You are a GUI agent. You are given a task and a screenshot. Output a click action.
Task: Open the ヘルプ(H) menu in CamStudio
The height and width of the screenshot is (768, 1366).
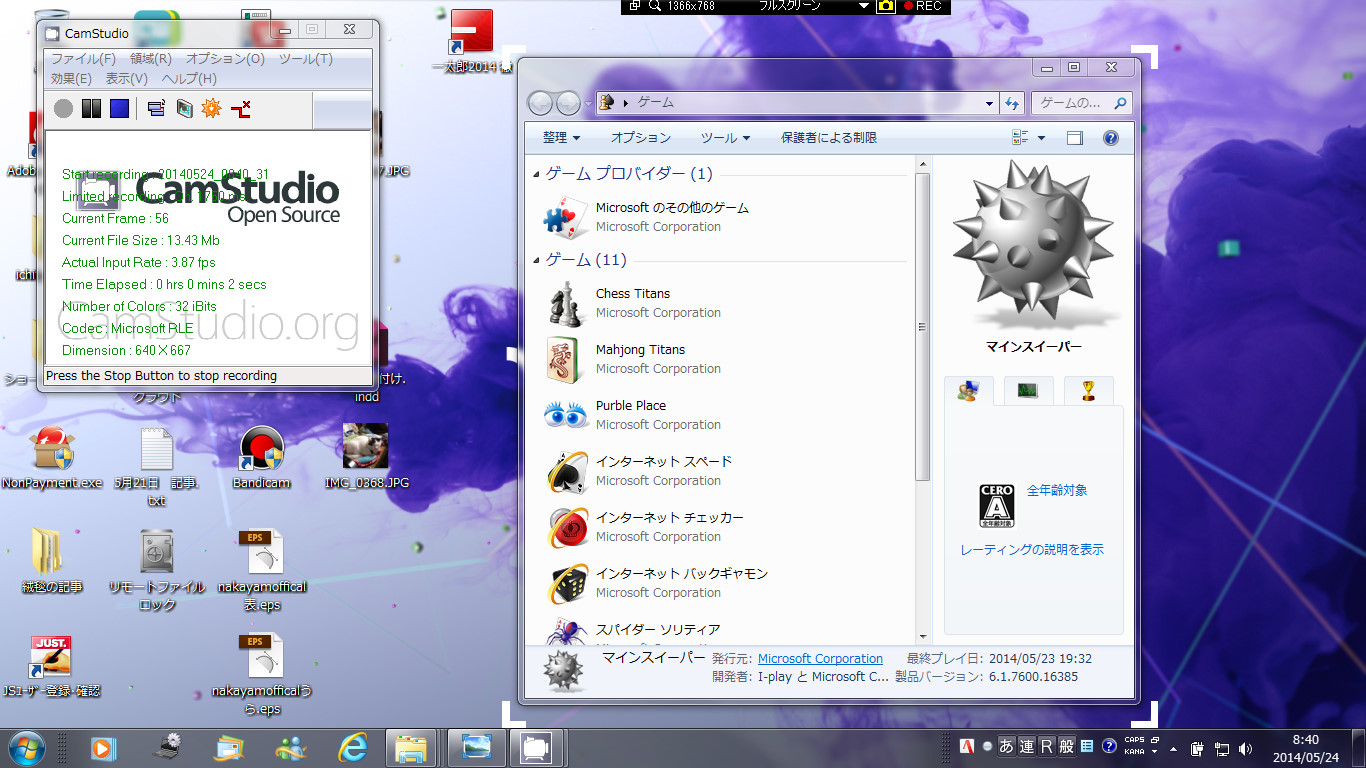[189, 78]
